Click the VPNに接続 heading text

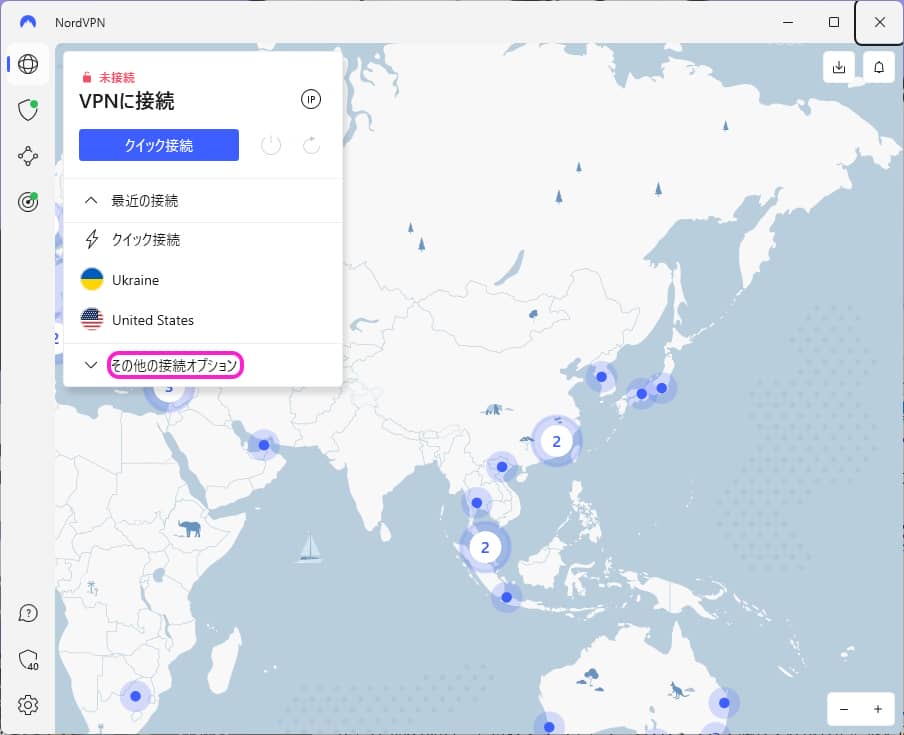tap(126, 101)
